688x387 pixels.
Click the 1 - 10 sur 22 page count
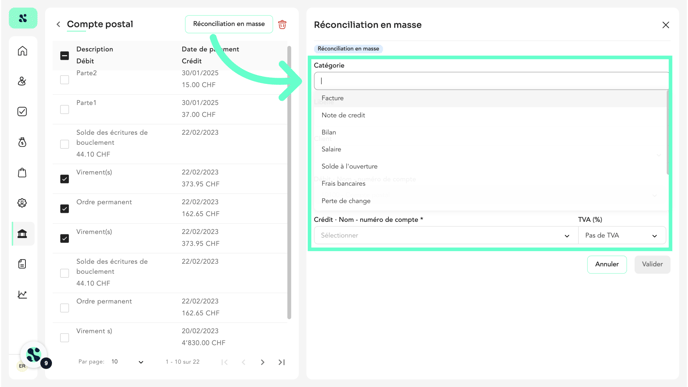[x=183, y=362]
